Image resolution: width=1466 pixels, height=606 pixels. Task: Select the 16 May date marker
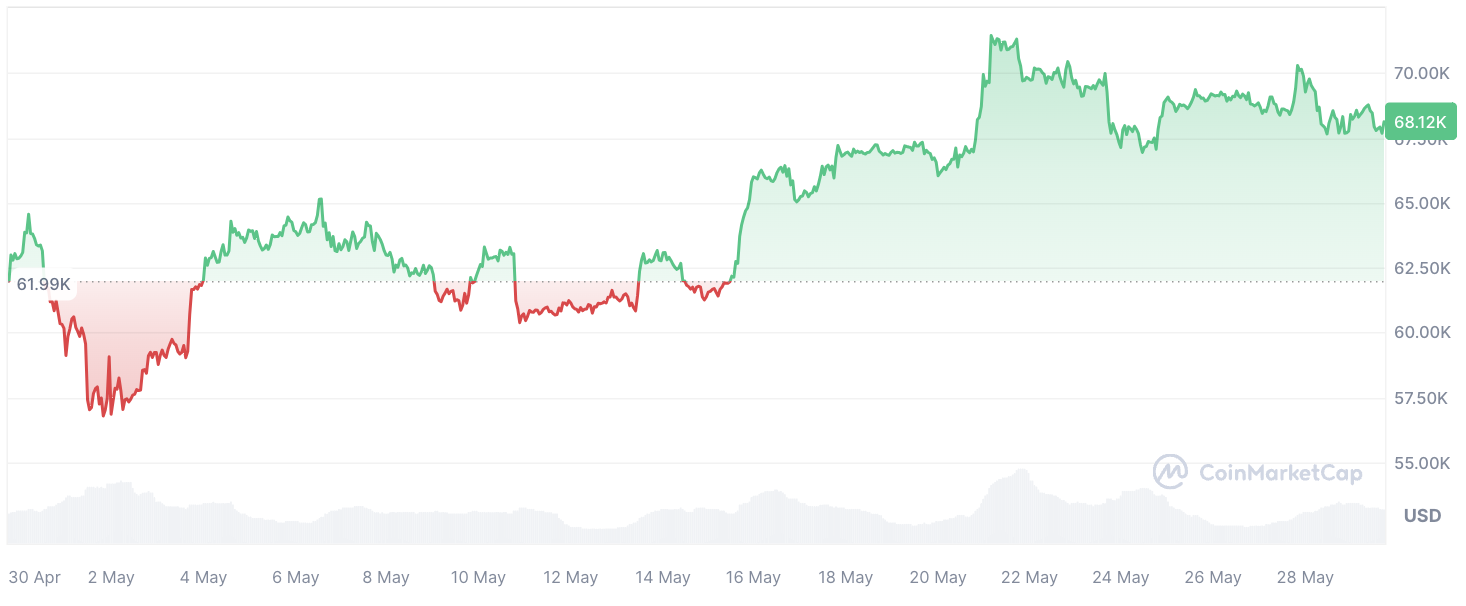(753, 578)
